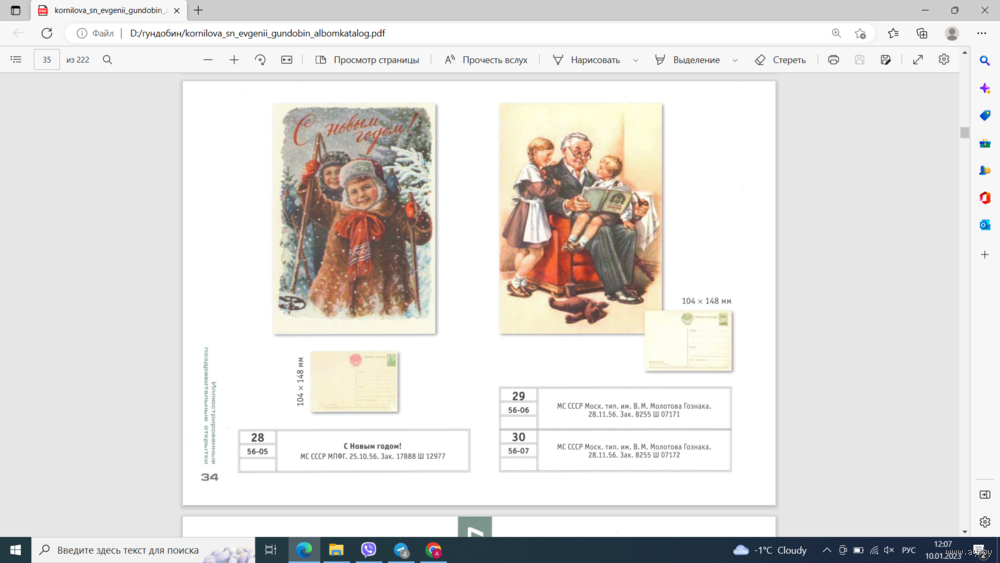
Task: Open the tab actions menu icon
Action: [x=15, y=10]
